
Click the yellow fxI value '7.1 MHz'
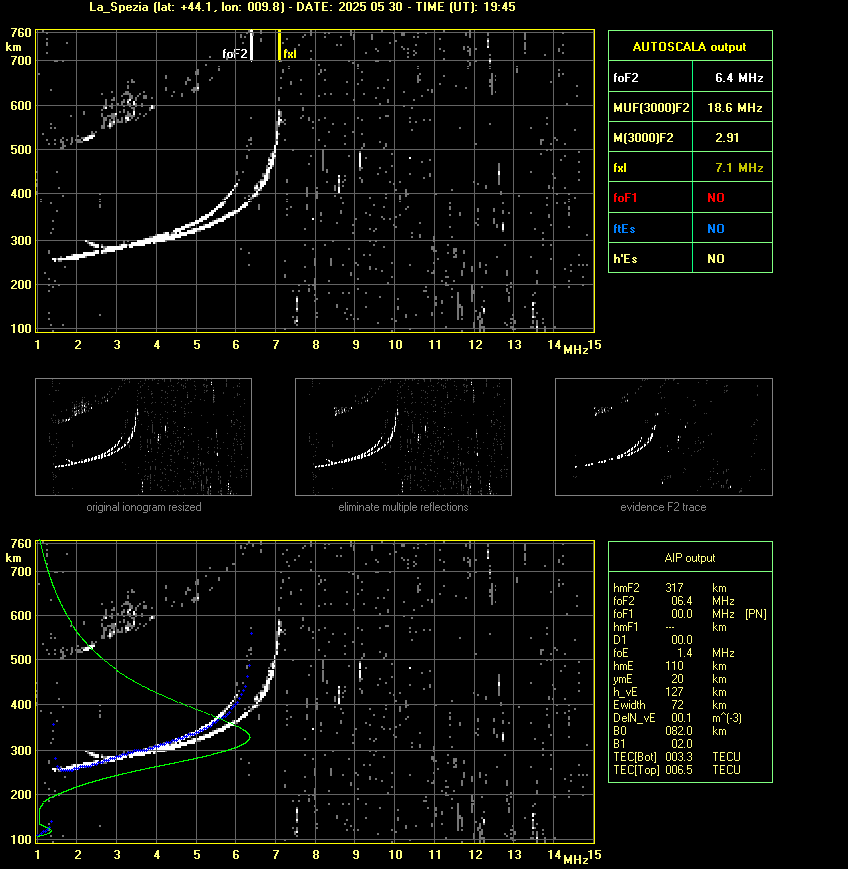pyautogui.click(x=739, y=168)
